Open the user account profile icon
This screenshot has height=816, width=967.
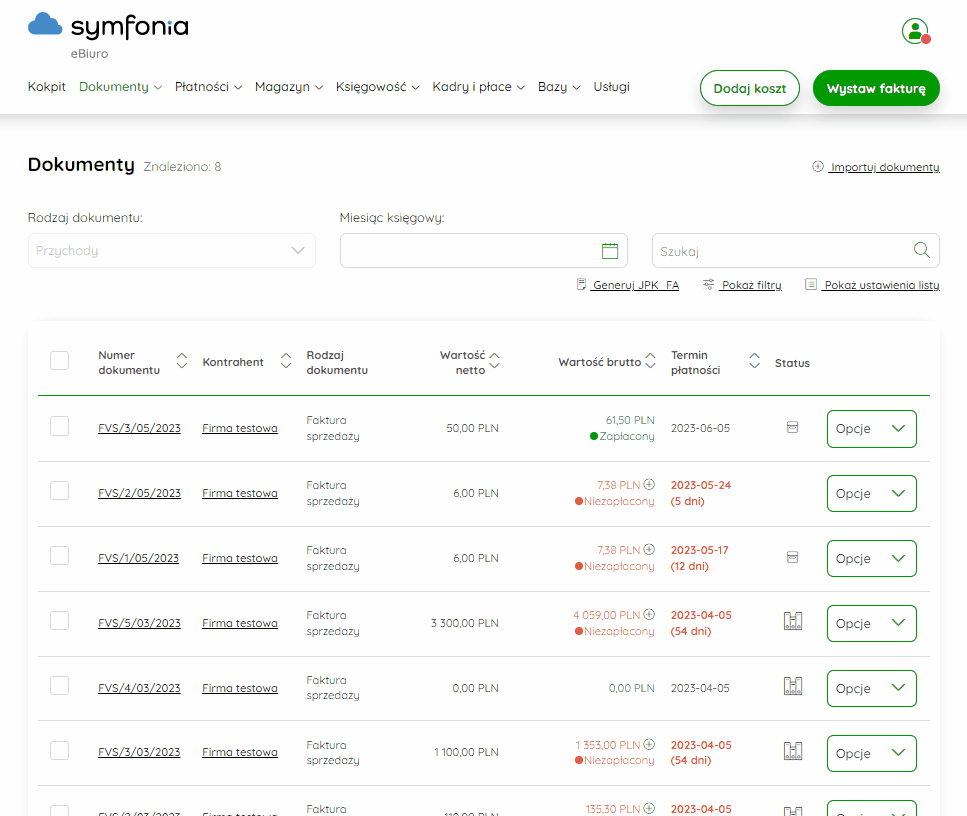915,31
